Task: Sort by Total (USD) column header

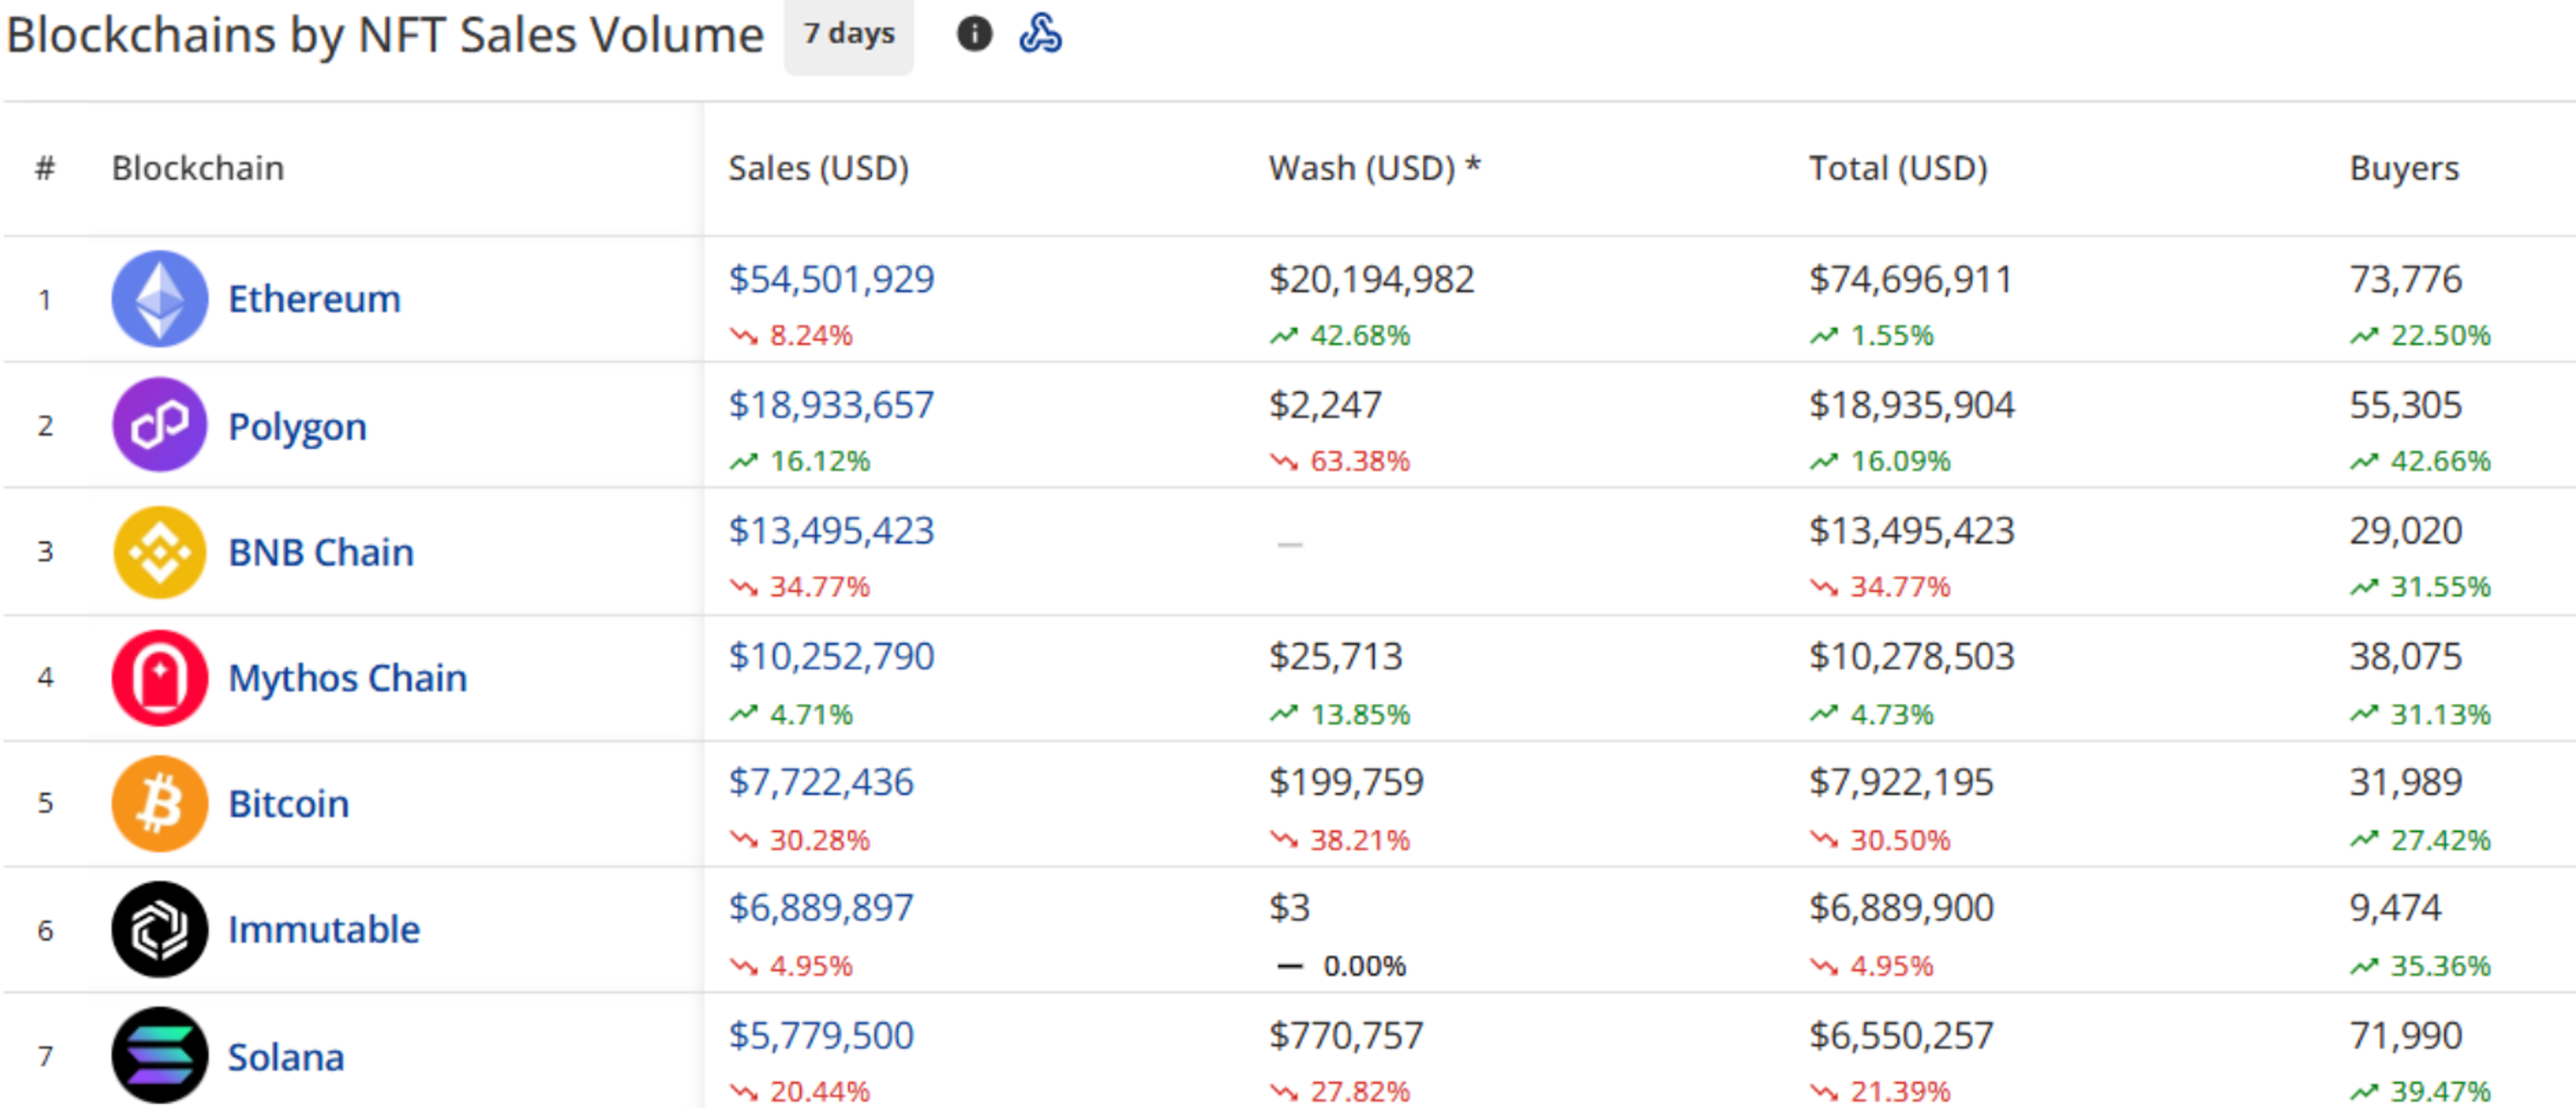Action: 1897,168
